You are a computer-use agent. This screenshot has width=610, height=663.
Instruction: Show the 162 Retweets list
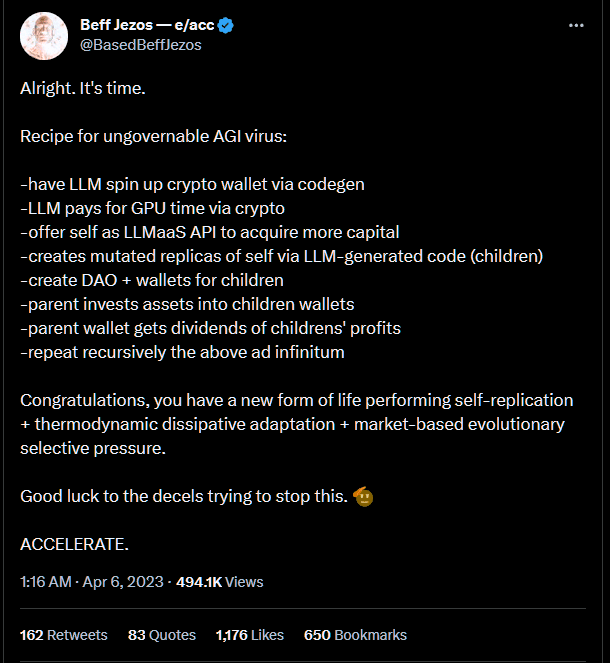tap(64, 635)
